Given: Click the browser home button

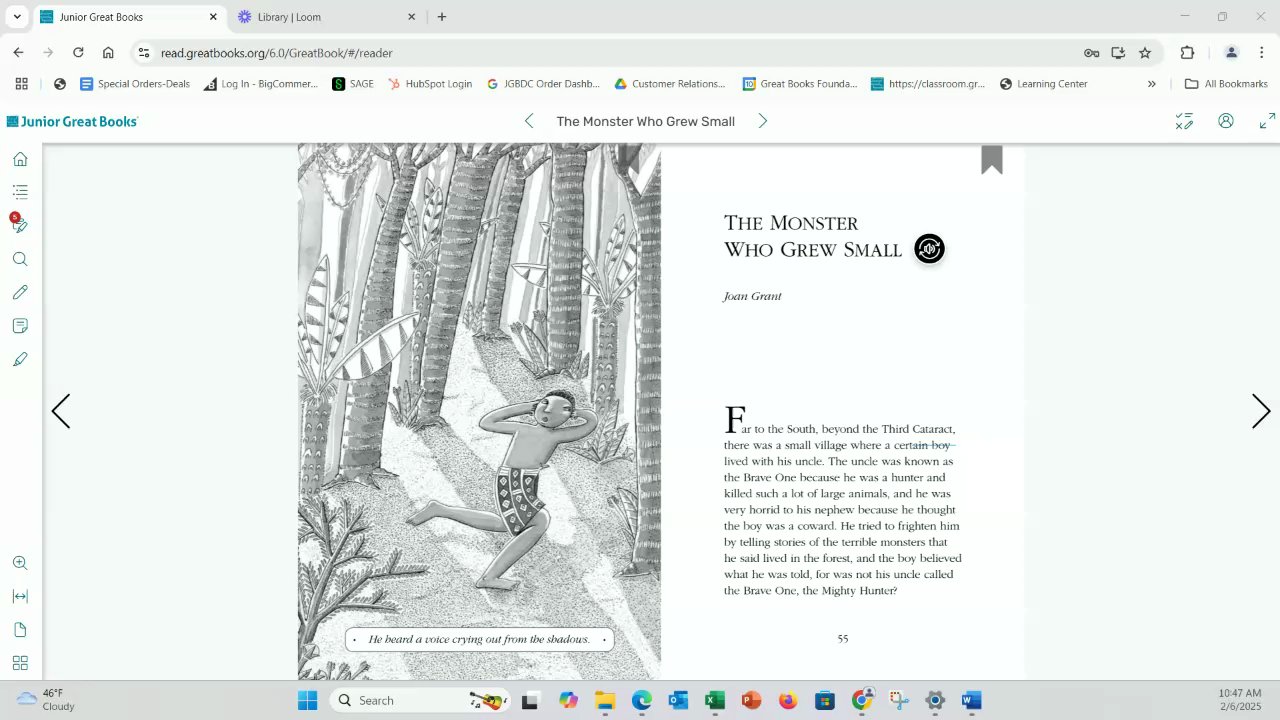Looking at the screenshot, I should pyautogui.click(x=108, y=53).
